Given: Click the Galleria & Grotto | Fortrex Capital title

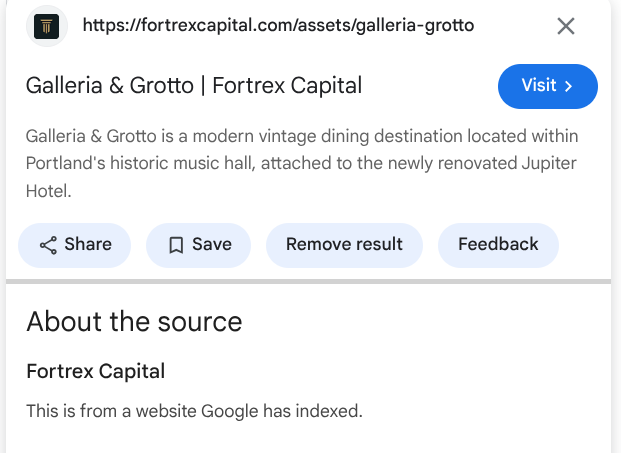Looking at the screenshot, I should (194, 86).
